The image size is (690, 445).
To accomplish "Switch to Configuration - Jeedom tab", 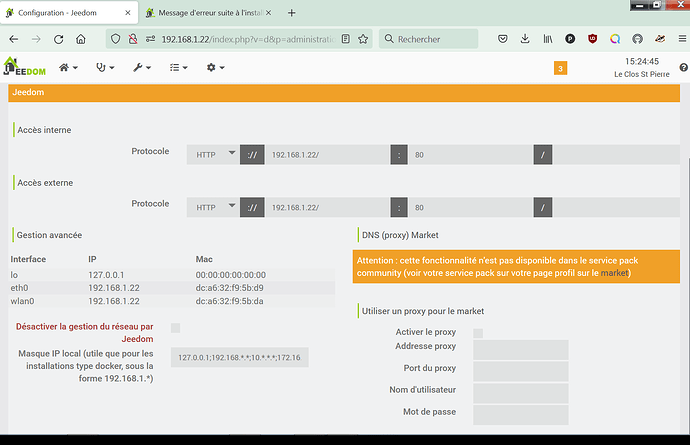I will pos(69,13).
